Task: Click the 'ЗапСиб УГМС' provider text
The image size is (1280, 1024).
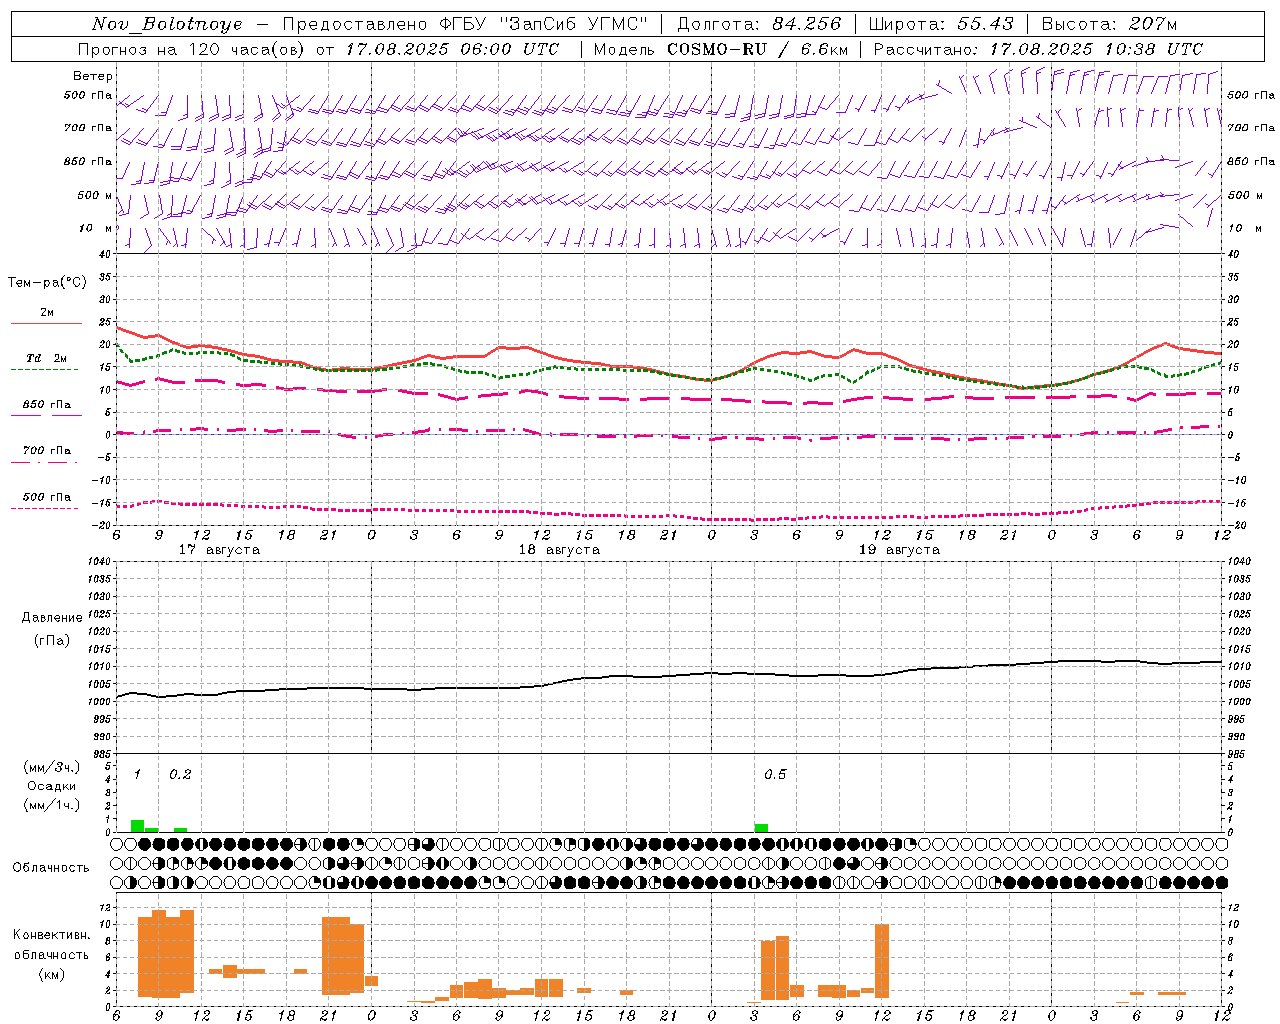Action: (x=573, y=24)
